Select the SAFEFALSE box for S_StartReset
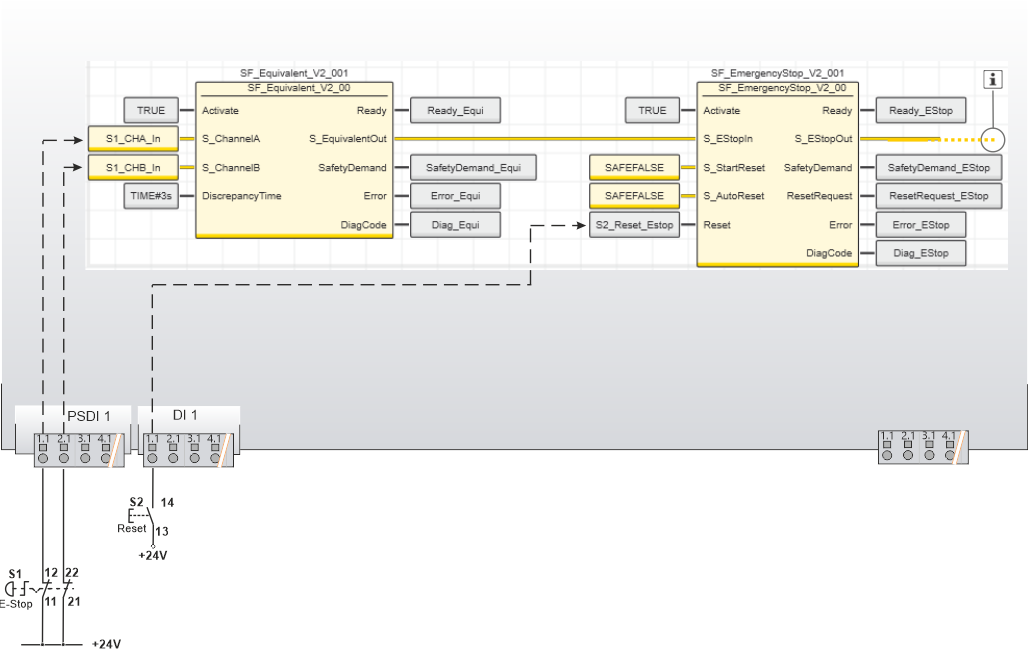This screenshot has height=649, width=1028. click(634, 167)
